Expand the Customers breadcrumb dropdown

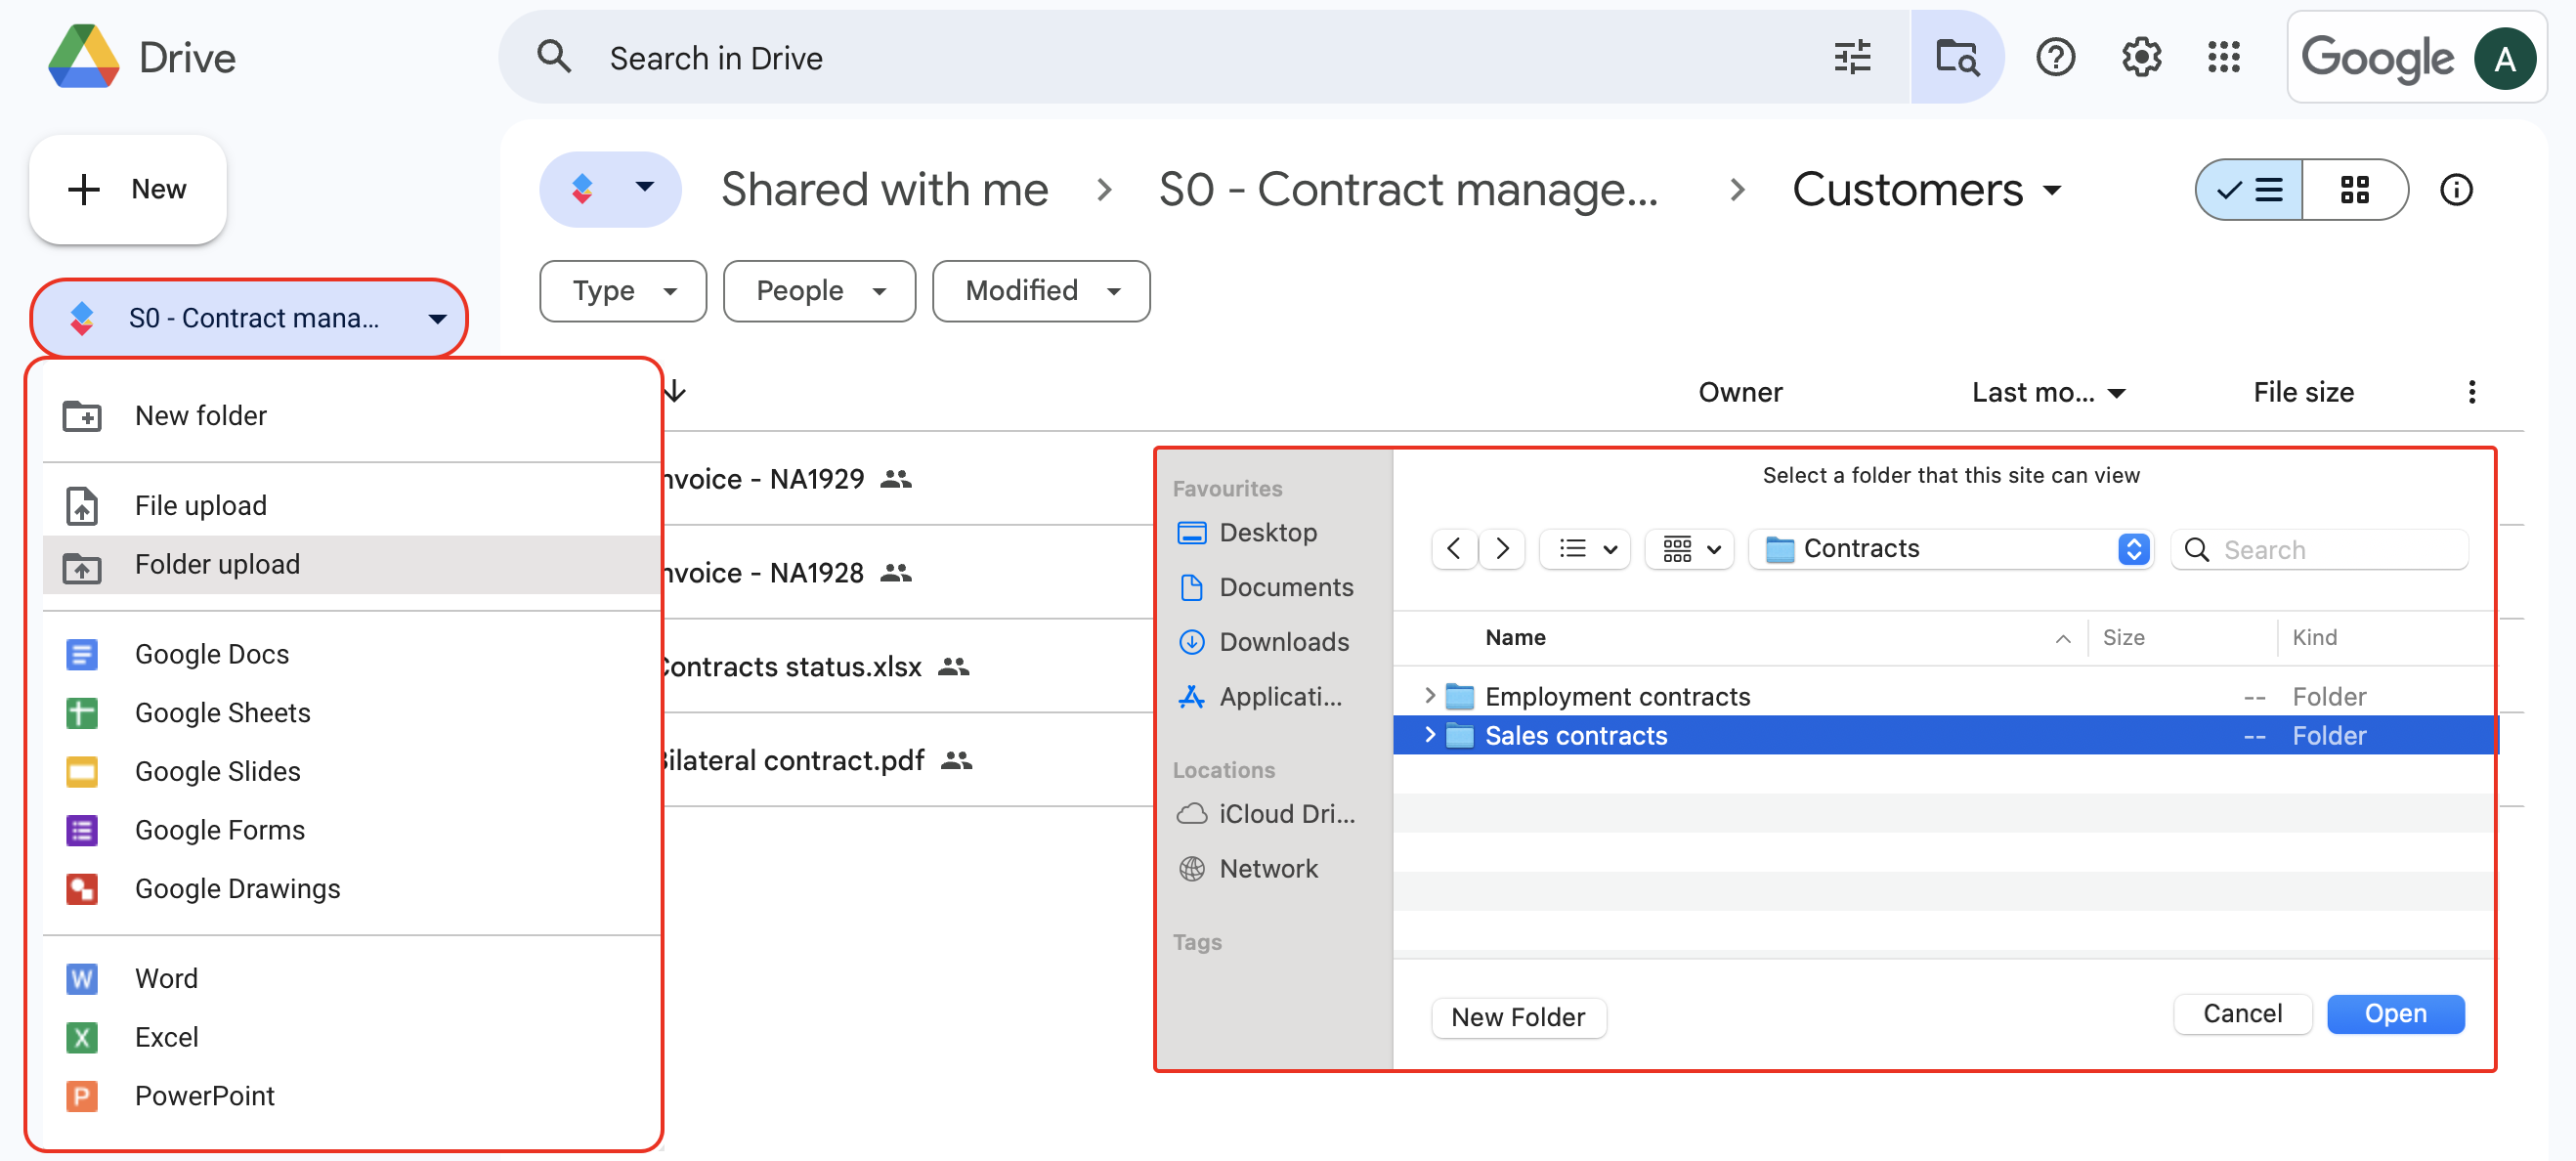(x=2053, y=190)
